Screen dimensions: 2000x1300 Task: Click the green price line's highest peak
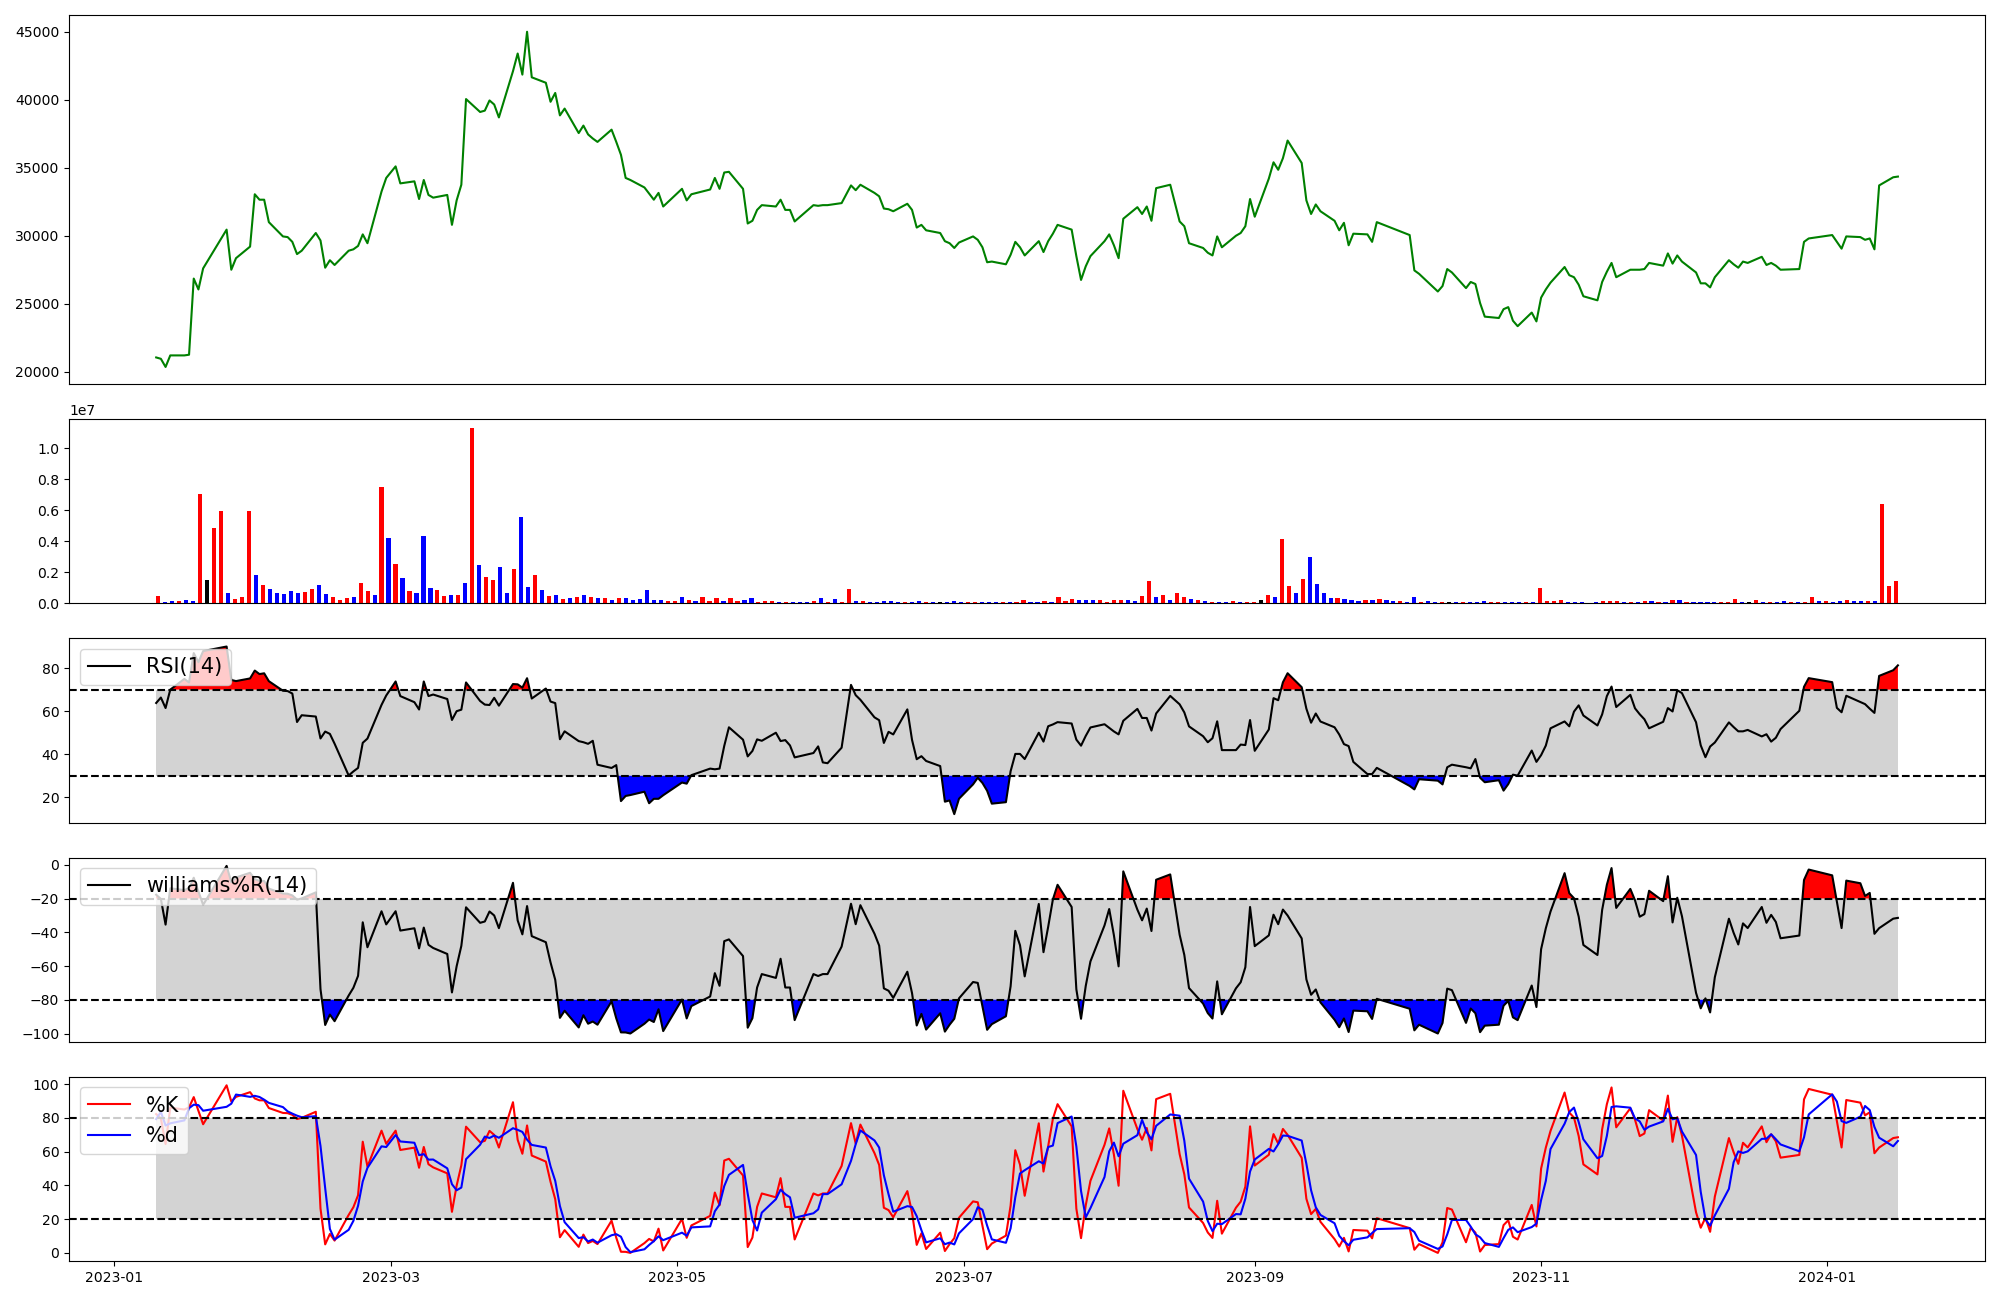point(527,32)
